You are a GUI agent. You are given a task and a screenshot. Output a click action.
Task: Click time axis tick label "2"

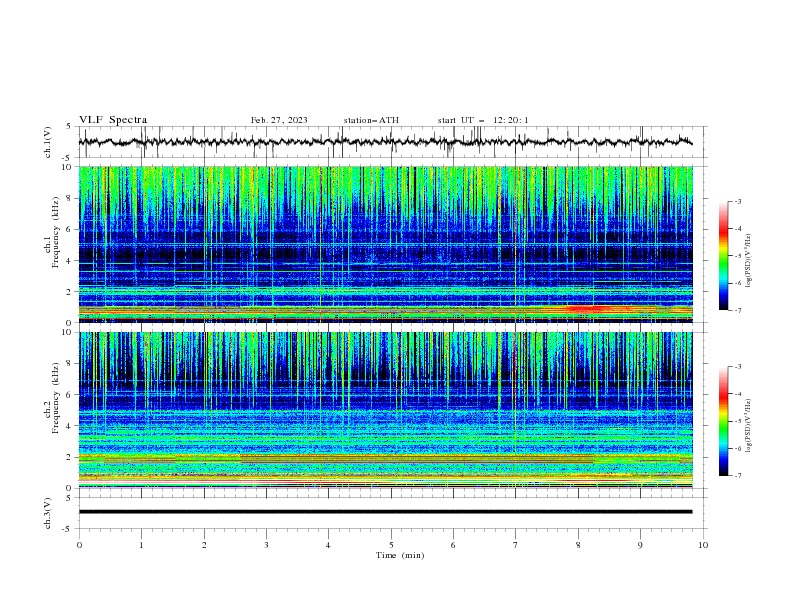click(x=204, y=545)
